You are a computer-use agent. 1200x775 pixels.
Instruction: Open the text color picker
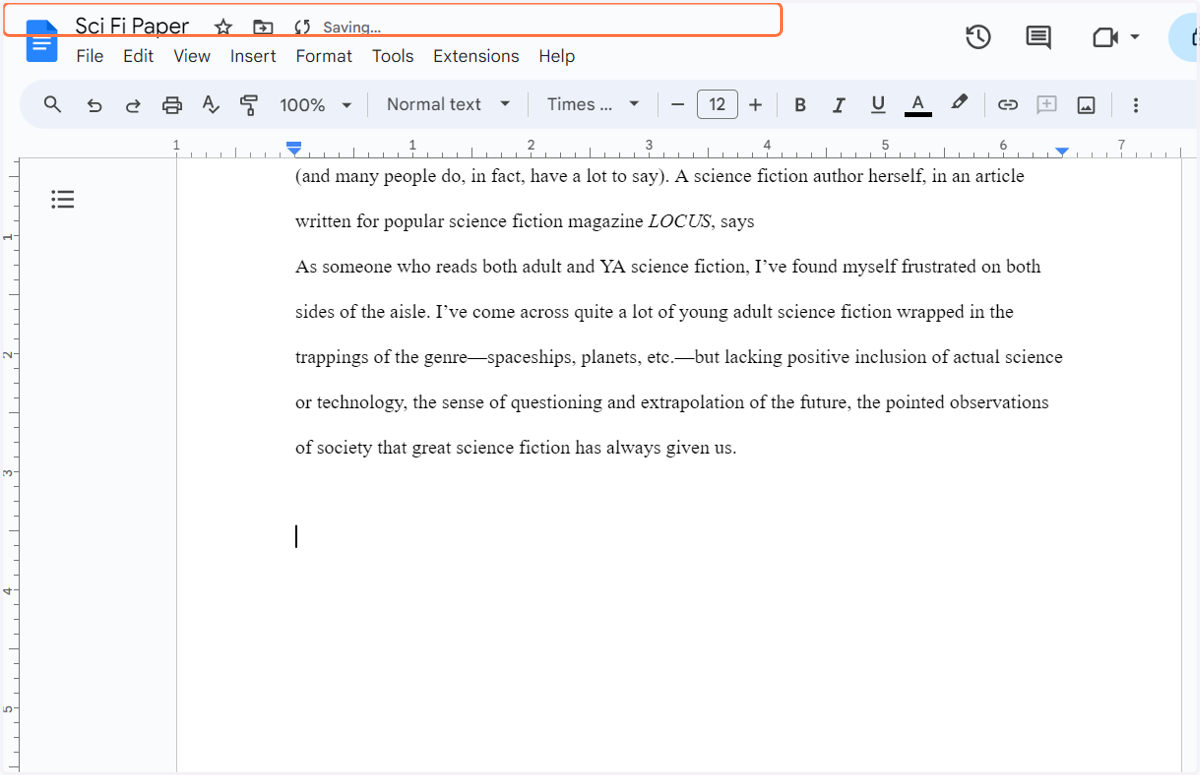click(918, 104)
